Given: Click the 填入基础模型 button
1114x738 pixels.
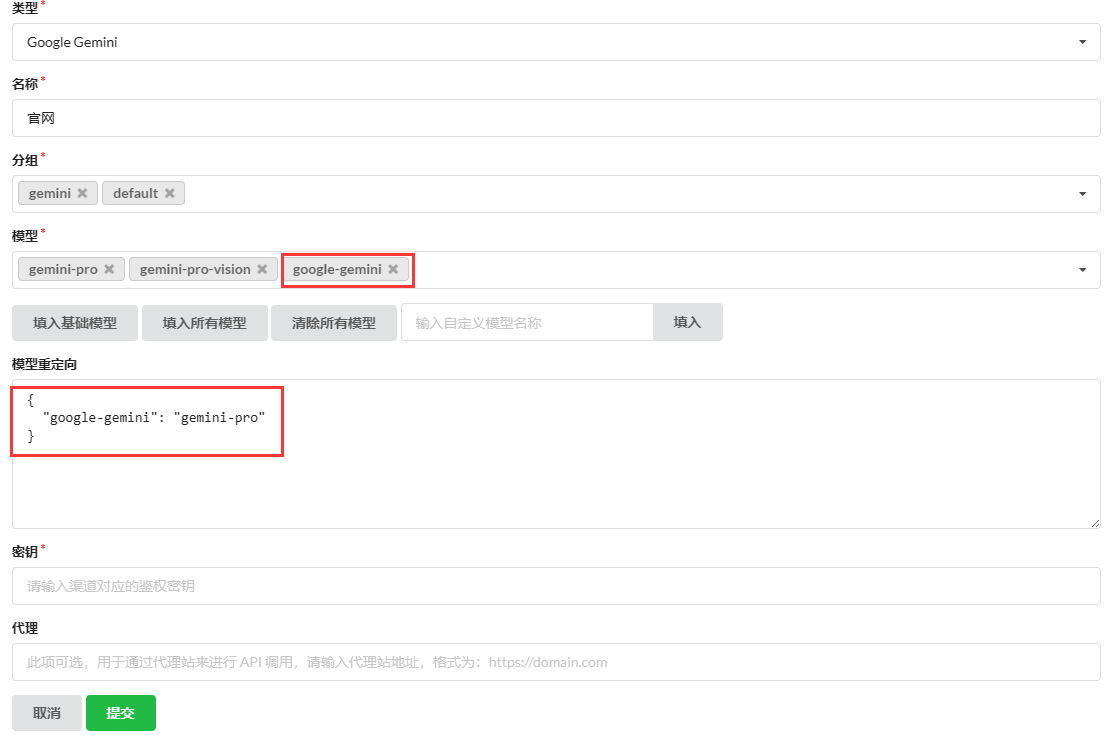Looking at the screenshot, I should pyautogui.click(x=75, y=322).
